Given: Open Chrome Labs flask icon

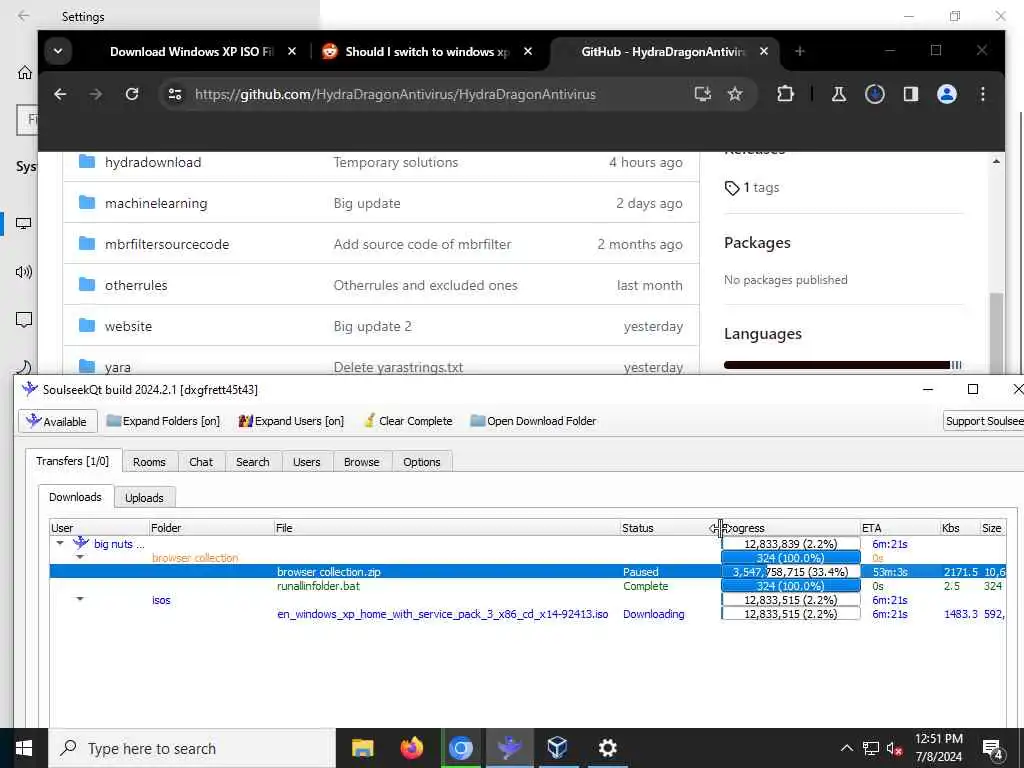Looking at the screenshot, I should [x=839, y=95].
